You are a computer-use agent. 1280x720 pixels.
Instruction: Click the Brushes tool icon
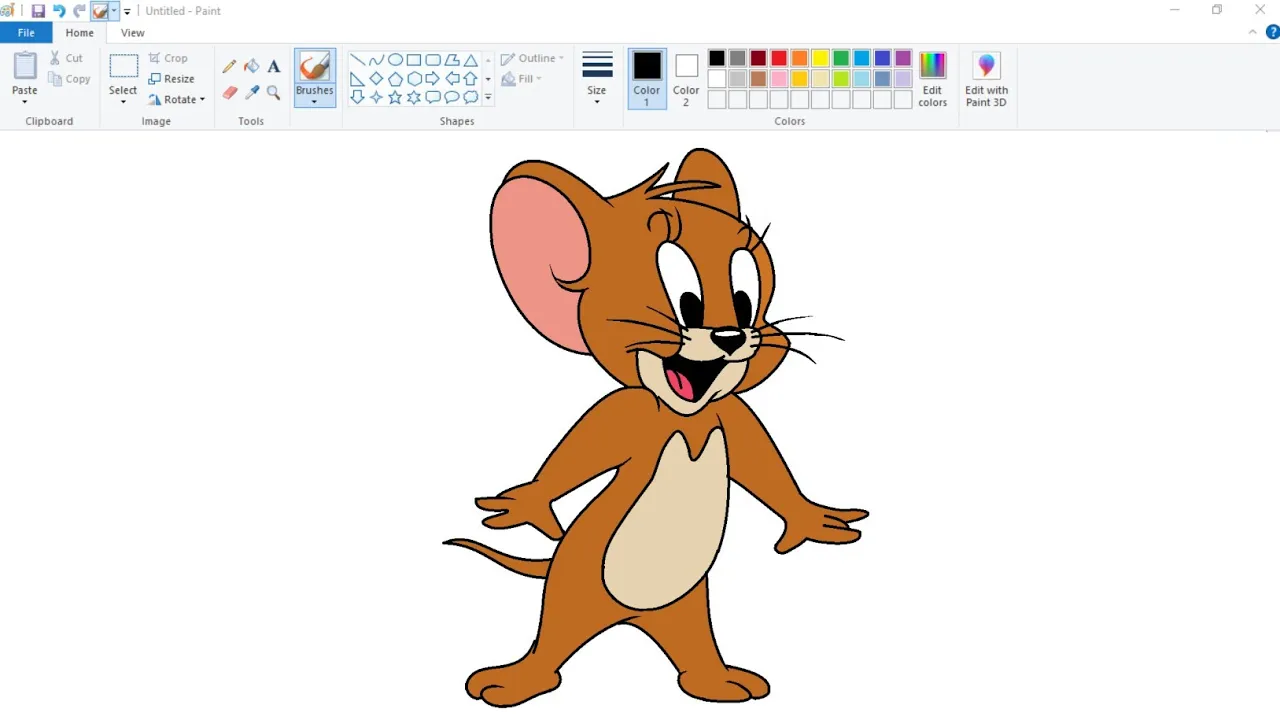pos(314,67)
